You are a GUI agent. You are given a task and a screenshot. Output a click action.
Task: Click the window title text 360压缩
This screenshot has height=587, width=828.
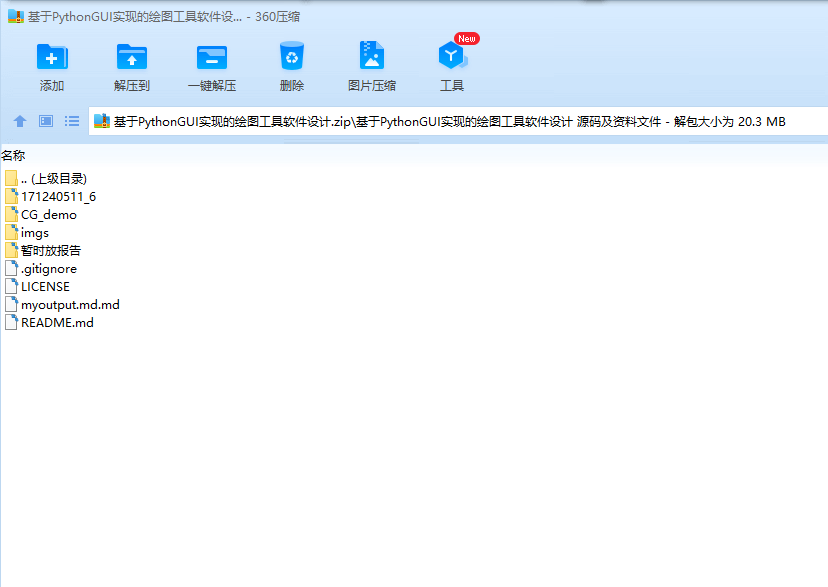(x=277, y=16)
